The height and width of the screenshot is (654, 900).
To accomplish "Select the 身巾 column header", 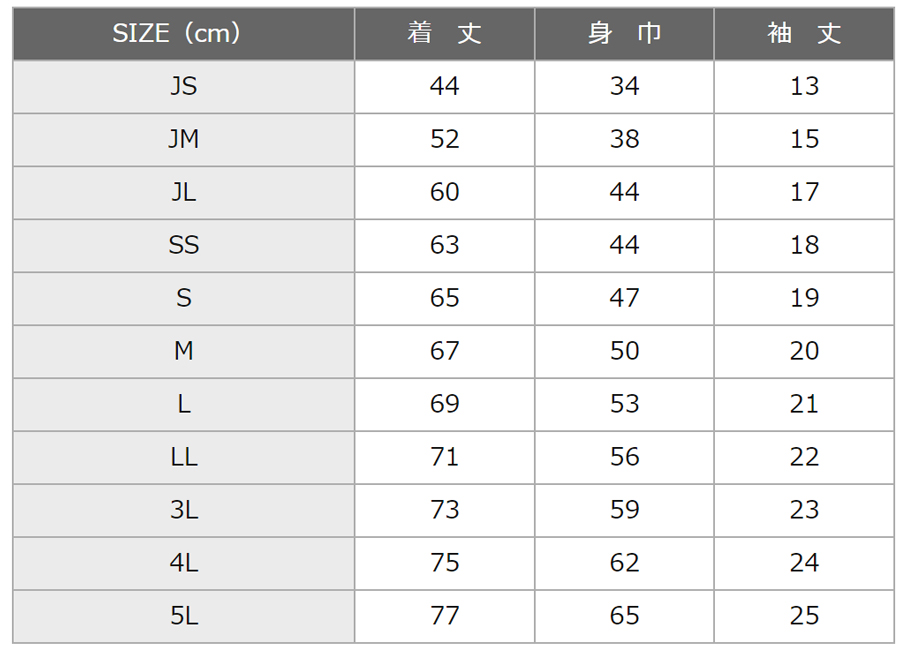I will coord(624,34).
